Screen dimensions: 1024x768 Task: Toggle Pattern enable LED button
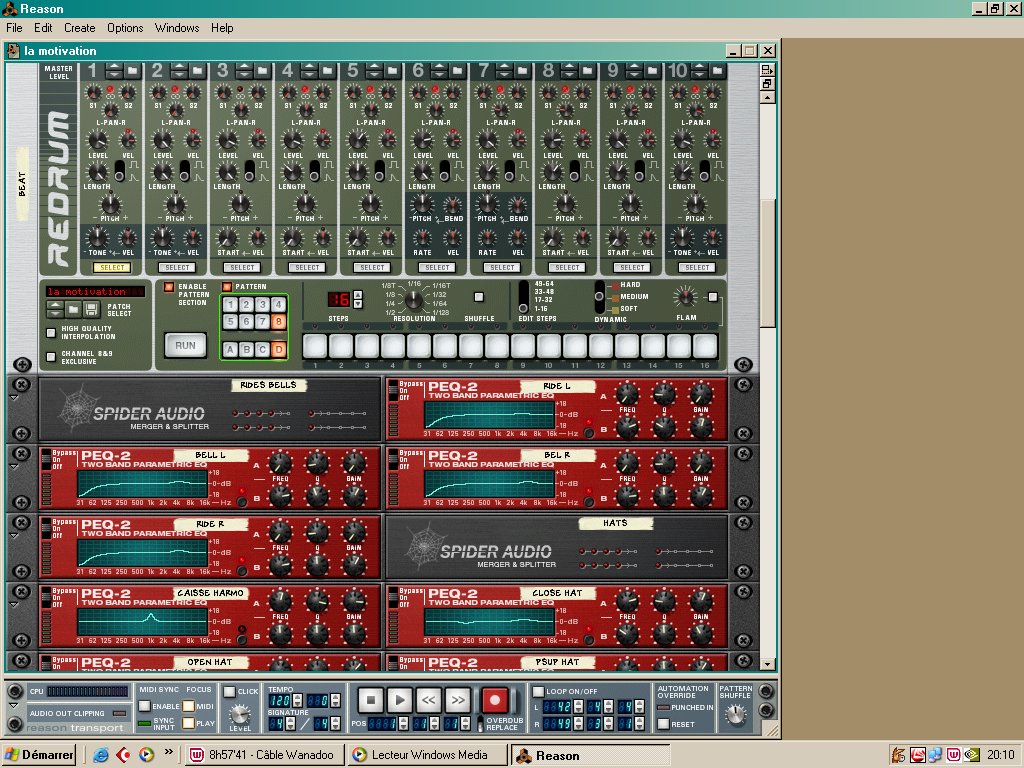(x=227, y=287)
